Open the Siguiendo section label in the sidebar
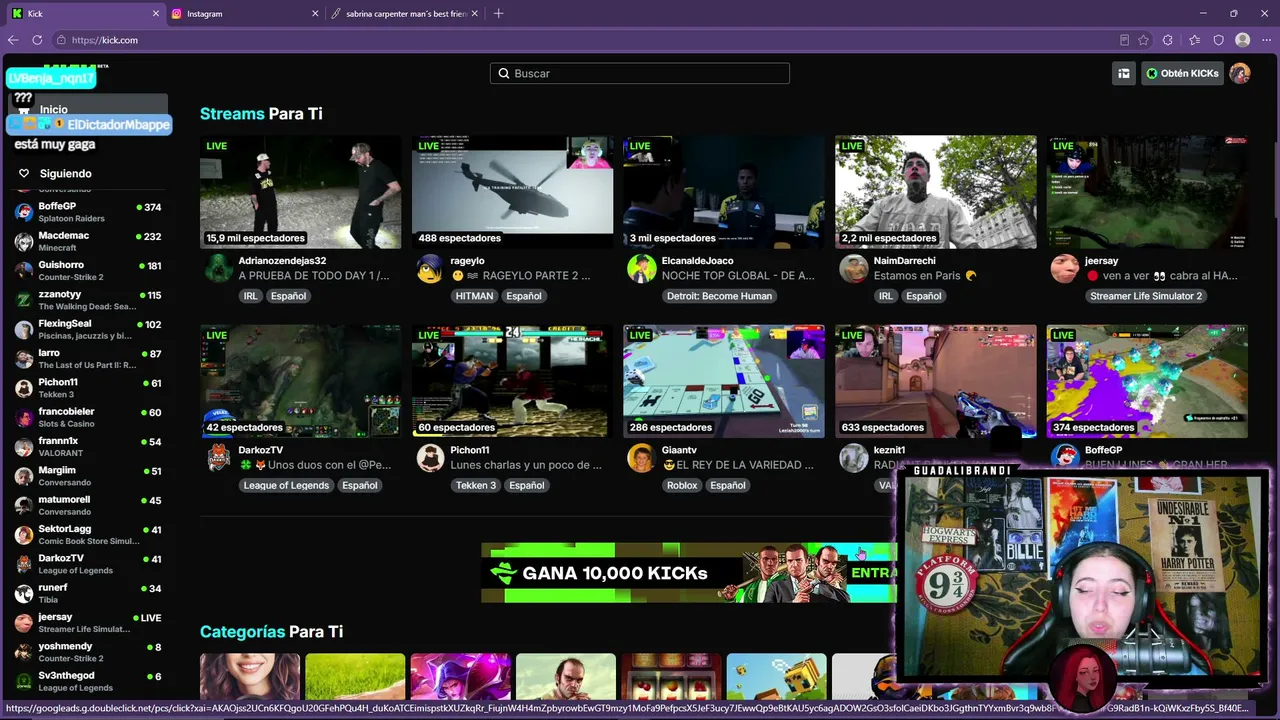 coord(65,173)
